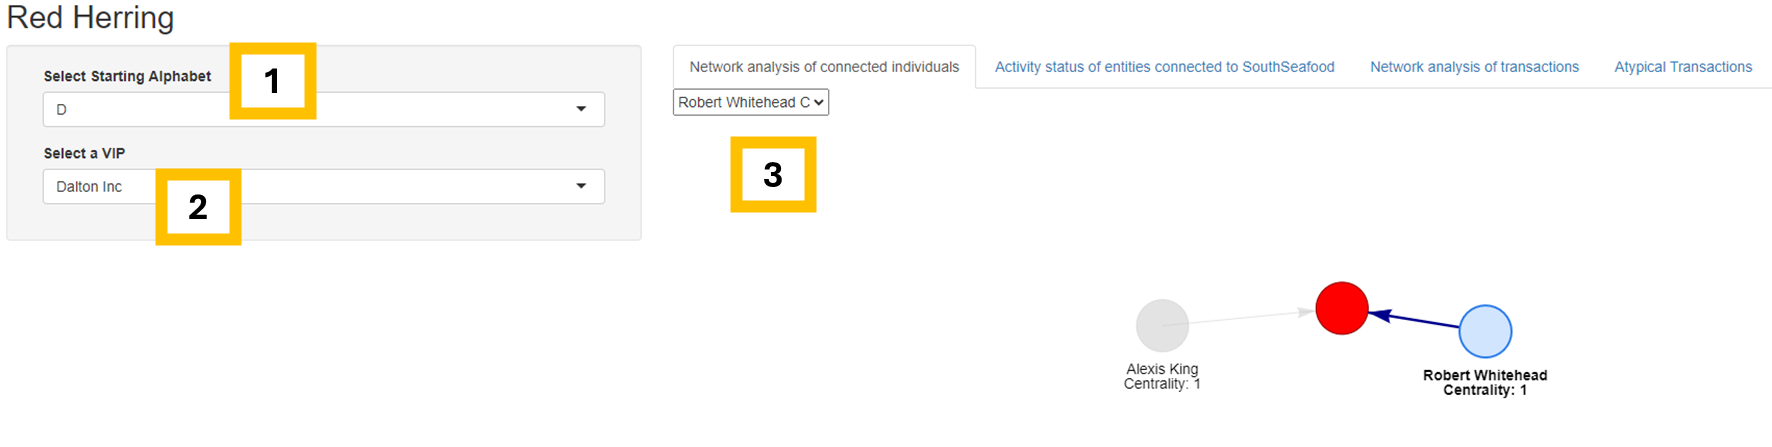Click the Red Herring page title

pyautogui.click(x=90, y=18)
